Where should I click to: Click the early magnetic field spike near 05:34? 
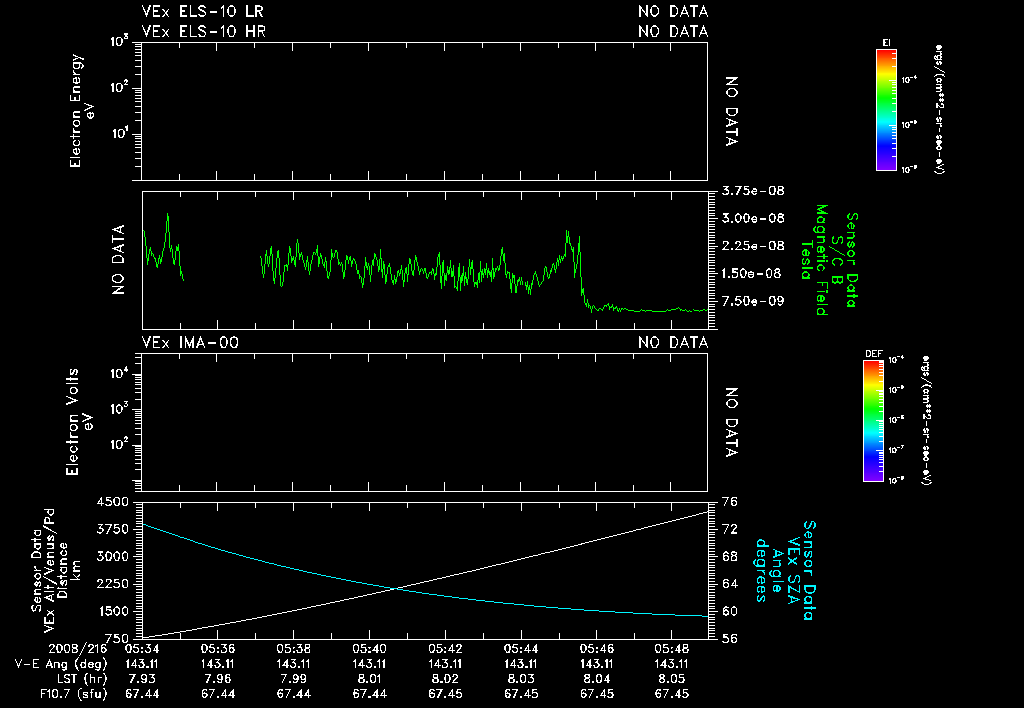pyautogui.click(x=168, y=214)
